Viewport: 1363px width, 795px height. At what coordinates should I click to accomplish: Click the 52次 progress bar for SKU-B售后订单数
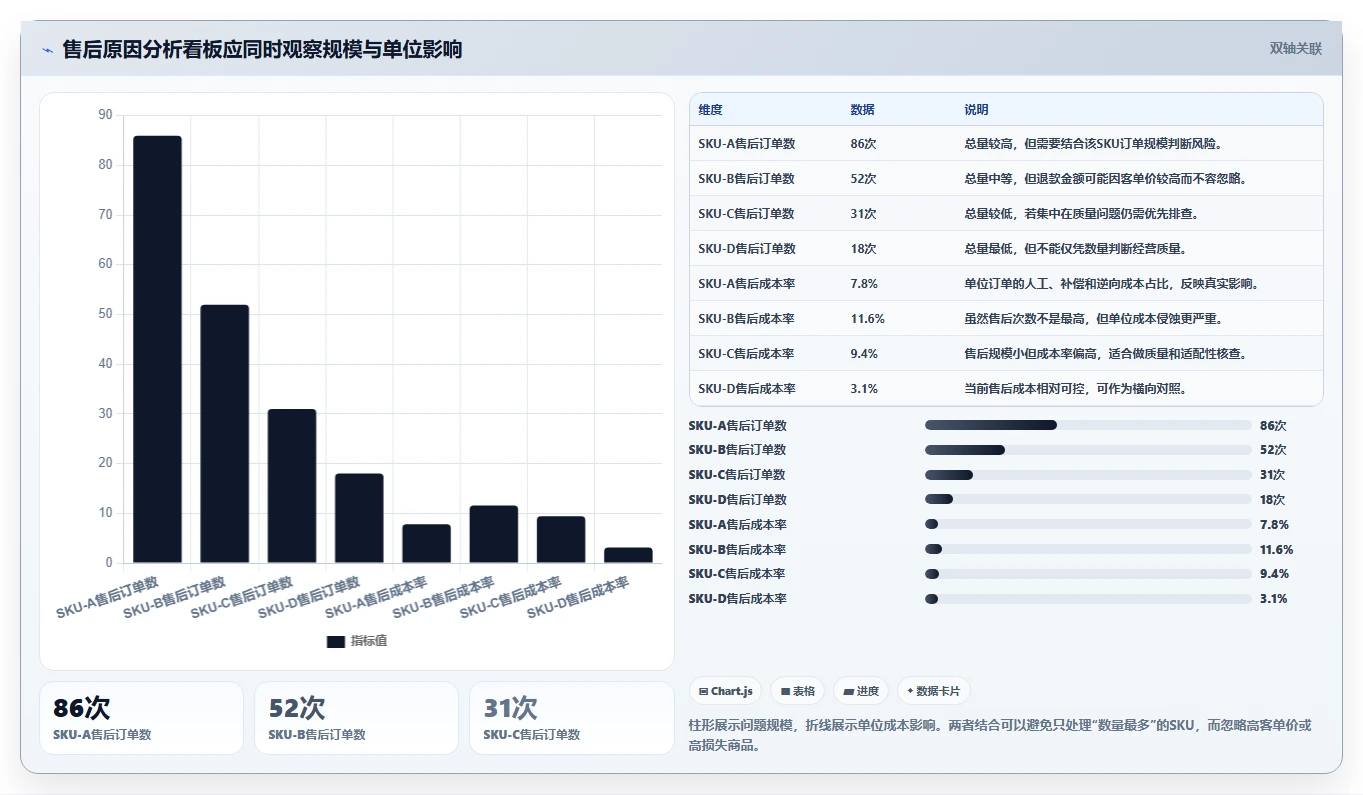[1088, 450]
